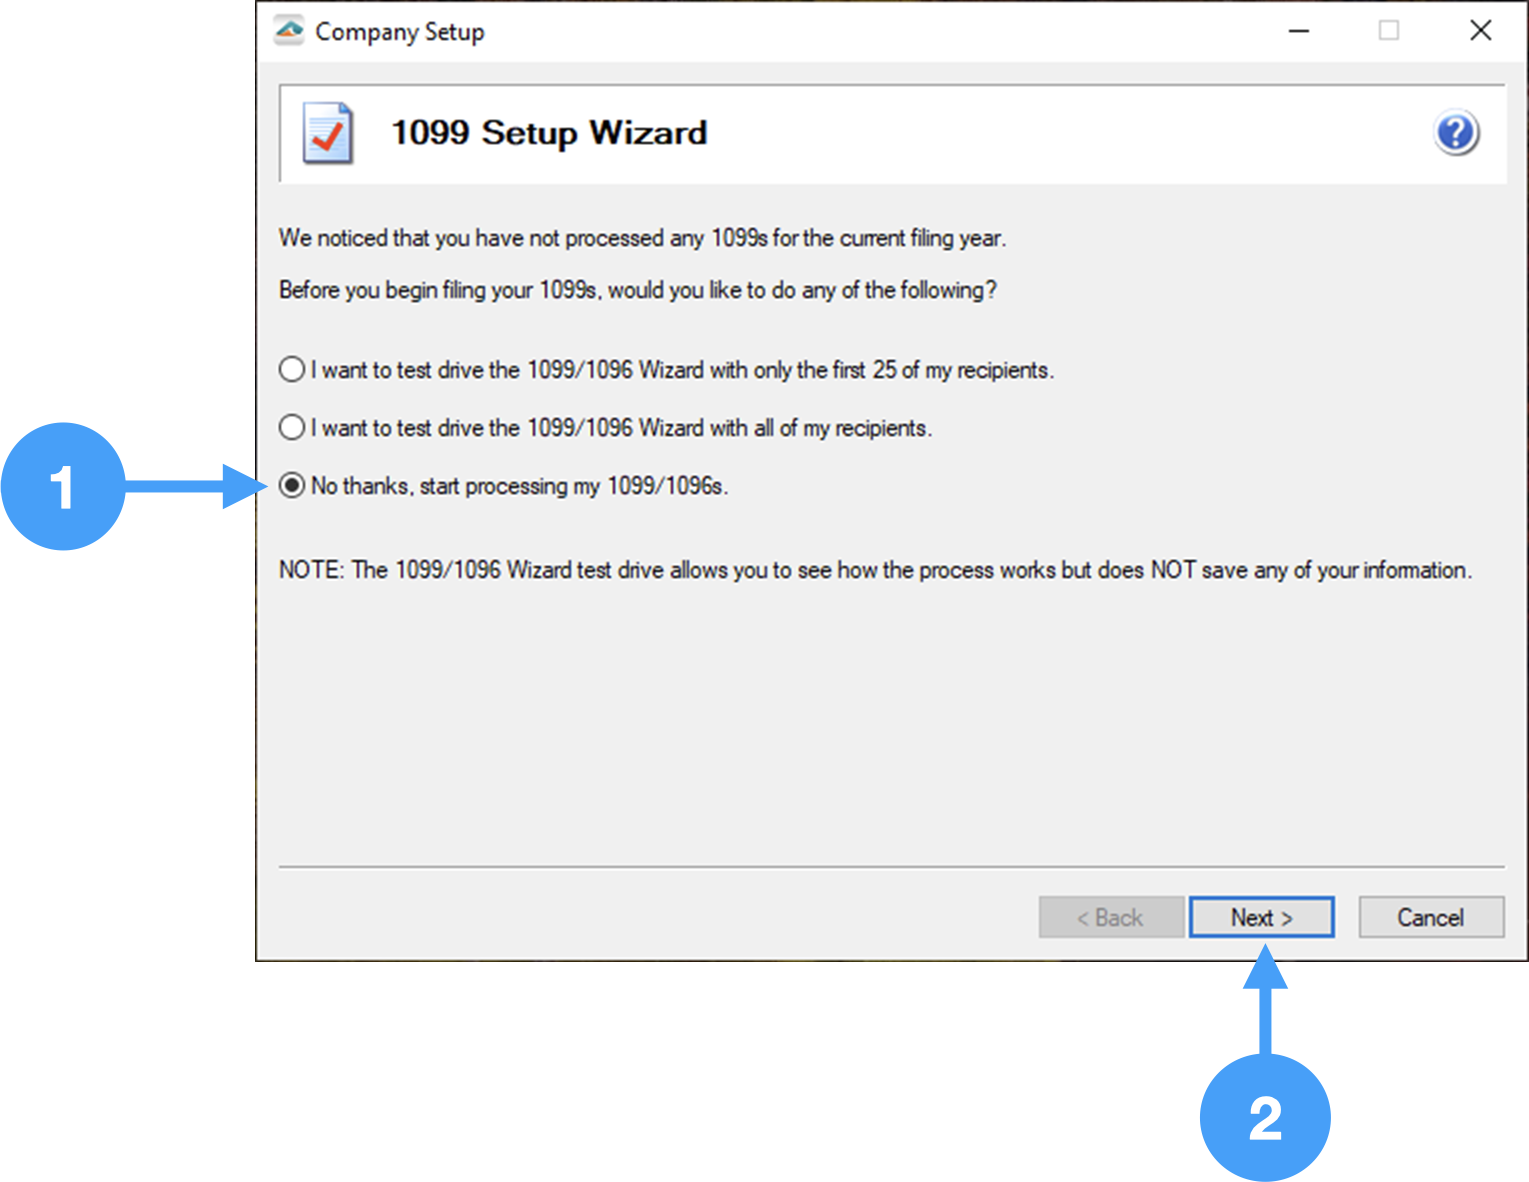Viewport: 1529px width, 1182px height.
Task: Click the Company Setup title bar app icon
Action: 289,31
